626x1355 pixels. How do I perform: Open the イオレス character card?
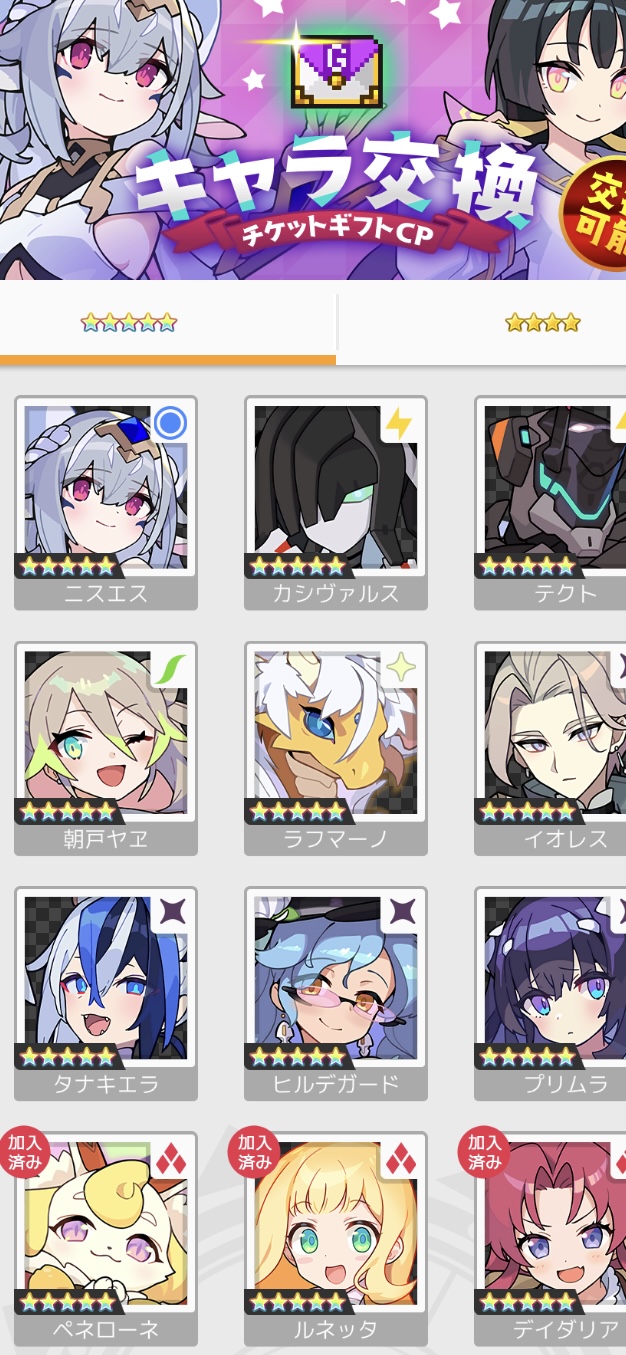550,748
